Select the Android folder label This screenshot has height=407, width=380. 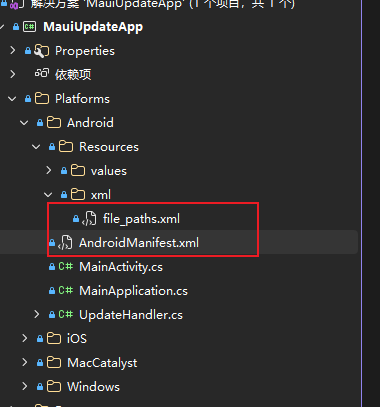coord(90,123)
